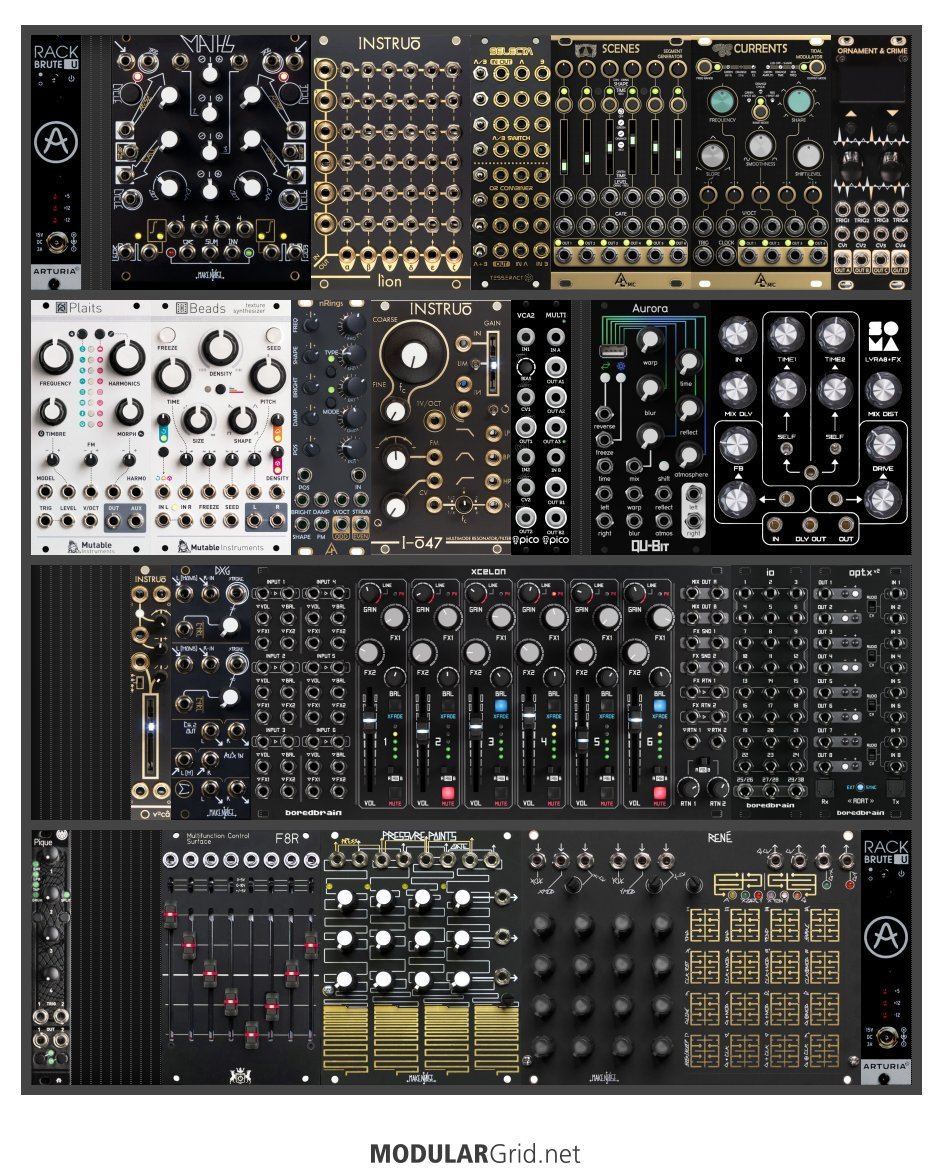The image size is (952, 1175).
Task: Click the Beads title icon
Action: pos(181,308)
